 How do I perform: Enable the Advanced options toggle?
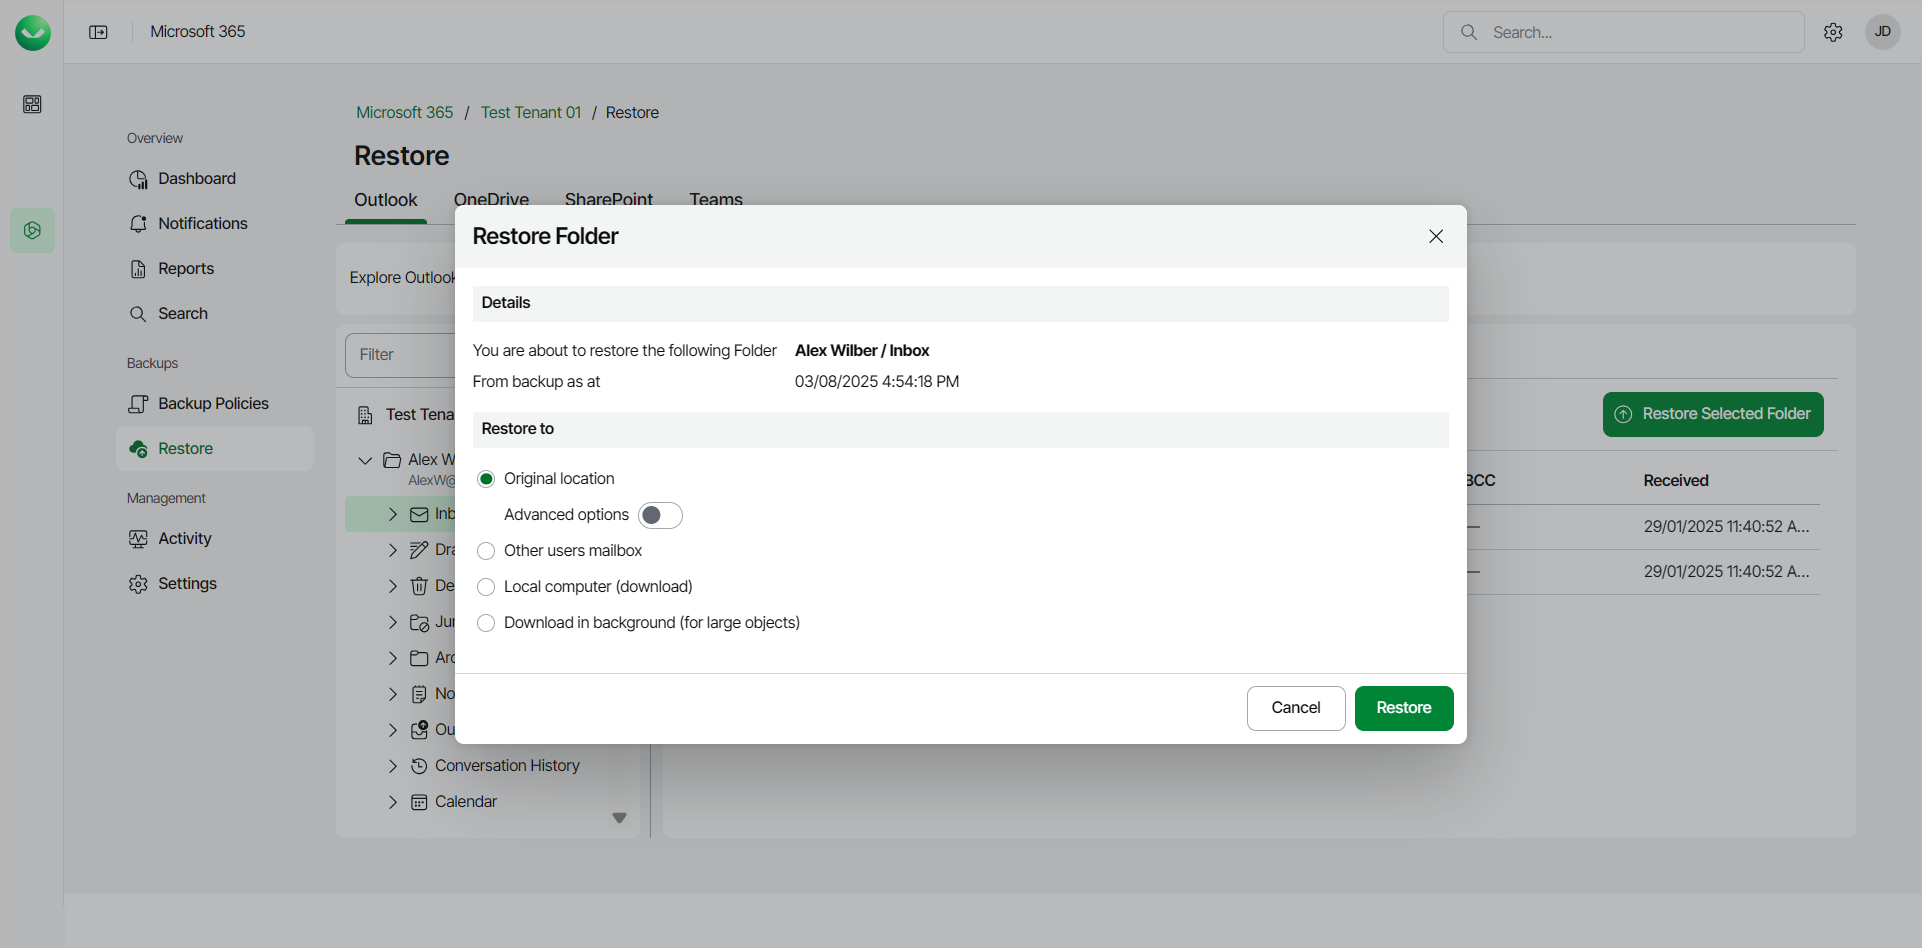[660, 515]
